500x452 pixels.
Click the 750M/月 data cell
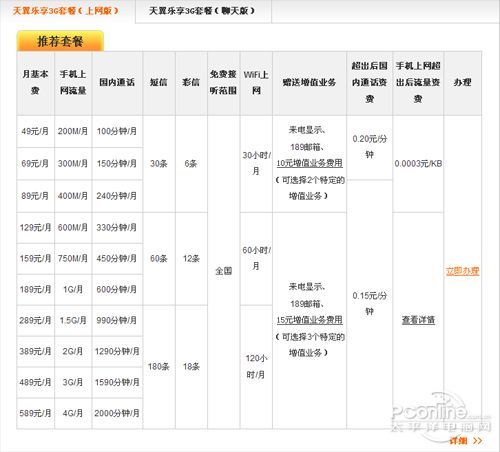point(73,258)
